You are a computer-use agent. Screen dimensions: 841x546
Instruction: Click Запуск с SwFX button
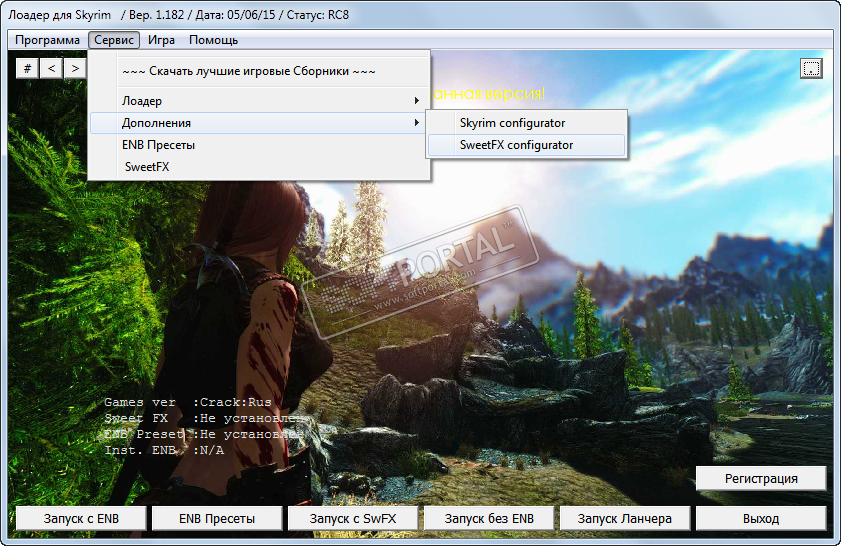[353, 519]
